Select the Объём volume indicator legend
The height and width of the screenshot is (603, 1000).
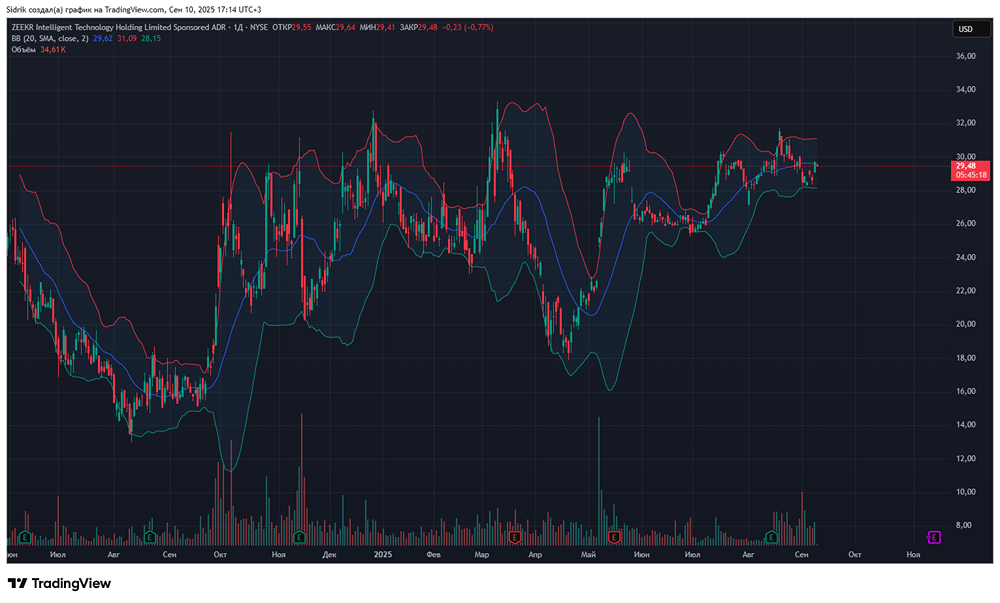tap(23, 49)
